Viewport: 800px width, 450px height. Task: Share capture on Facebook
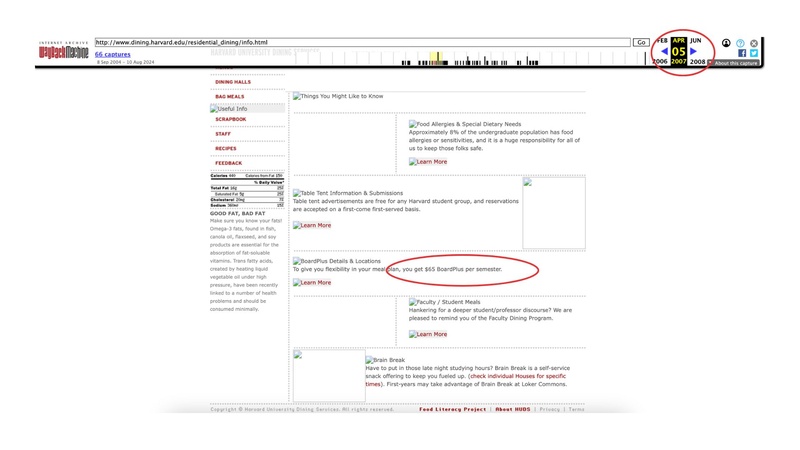(742, 53)
